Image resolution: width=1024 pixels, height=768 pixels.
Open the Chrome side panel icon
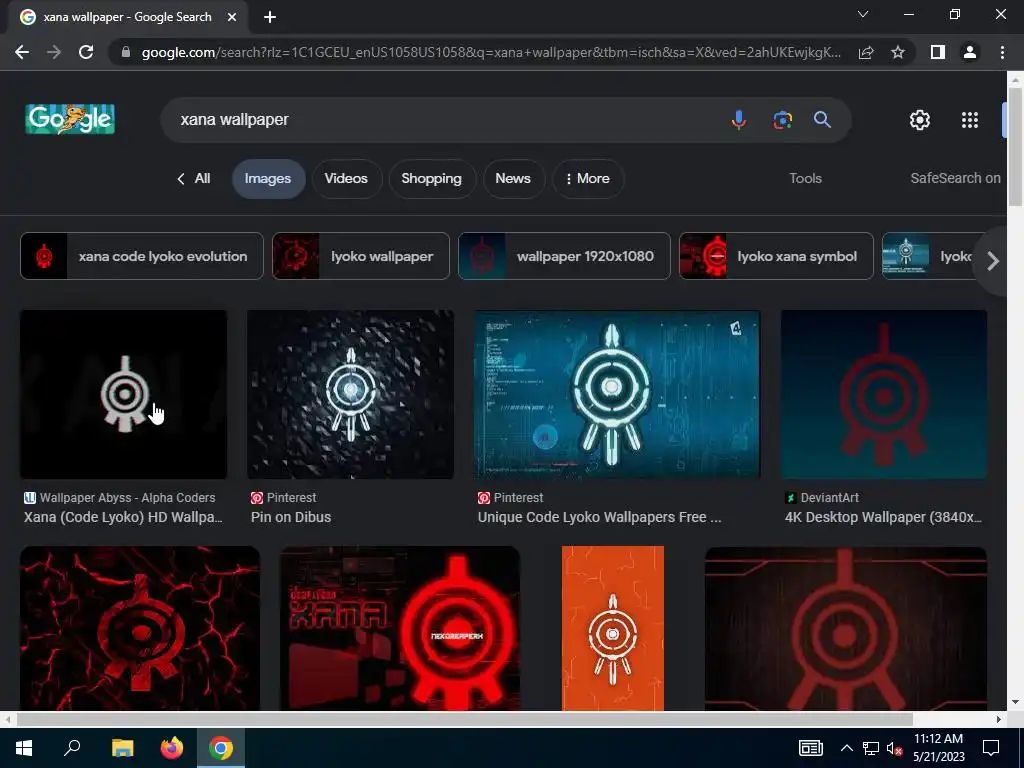click(938, 52)
